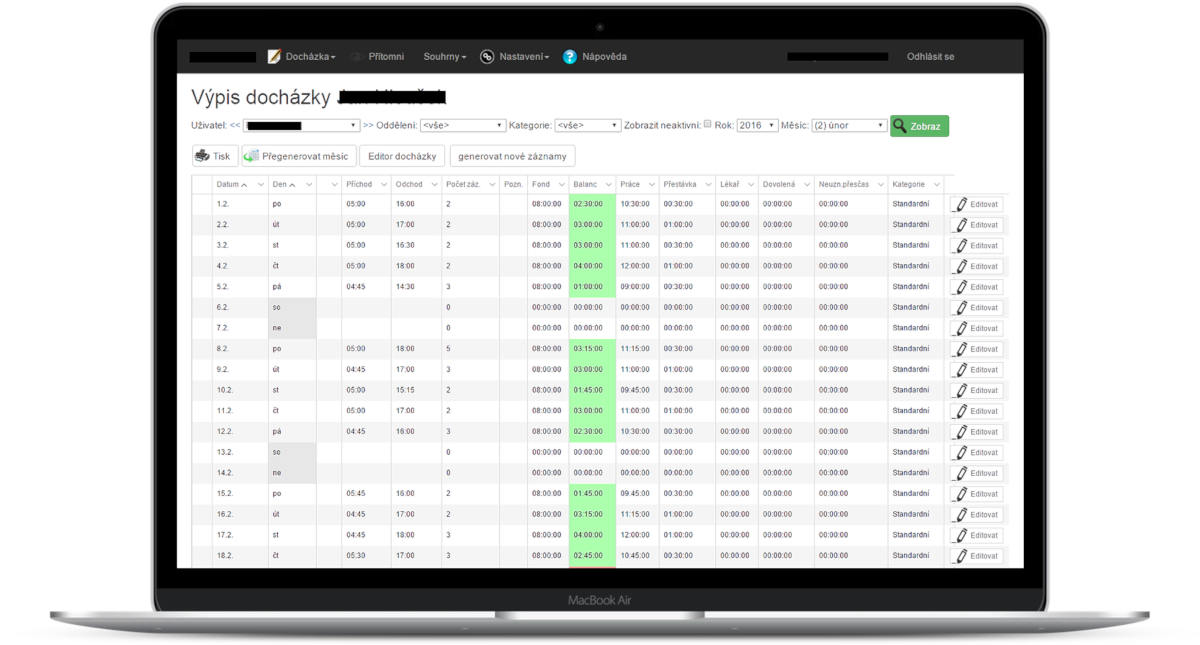This screenshot has width=1200, height=645.
Task: Open the Uživatel dropdown
Action: [x=301, y=125]
